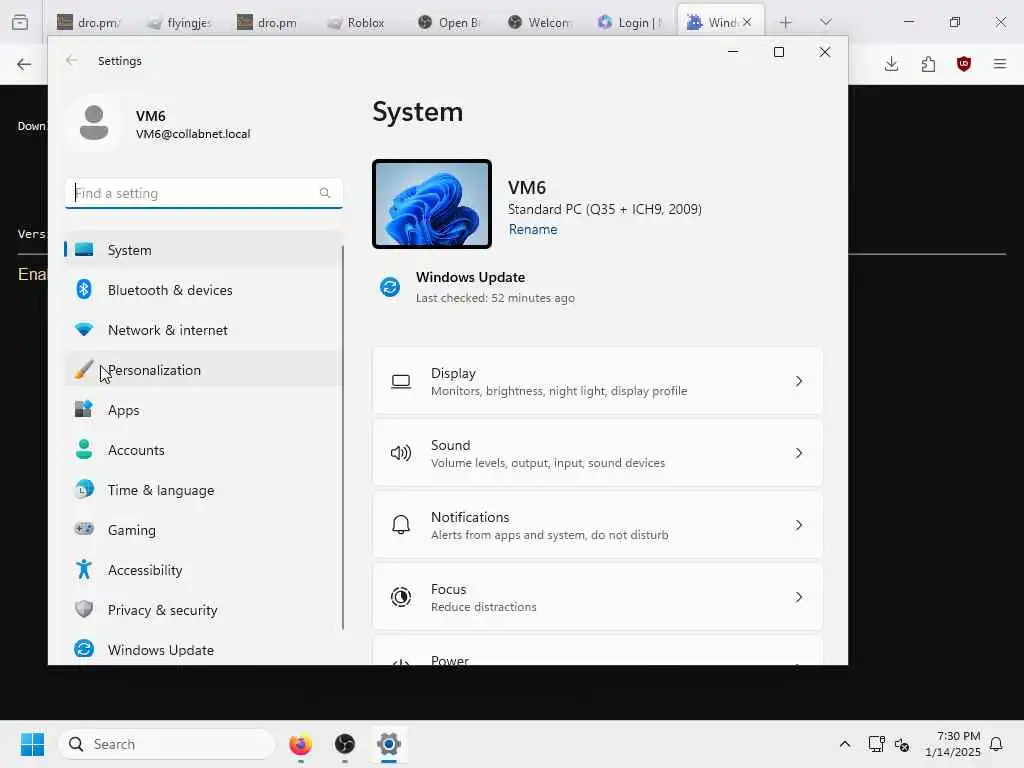Open the browser hamburger menu
The width and height of the screenshot is (1024, 768).
coord(1000,64)
